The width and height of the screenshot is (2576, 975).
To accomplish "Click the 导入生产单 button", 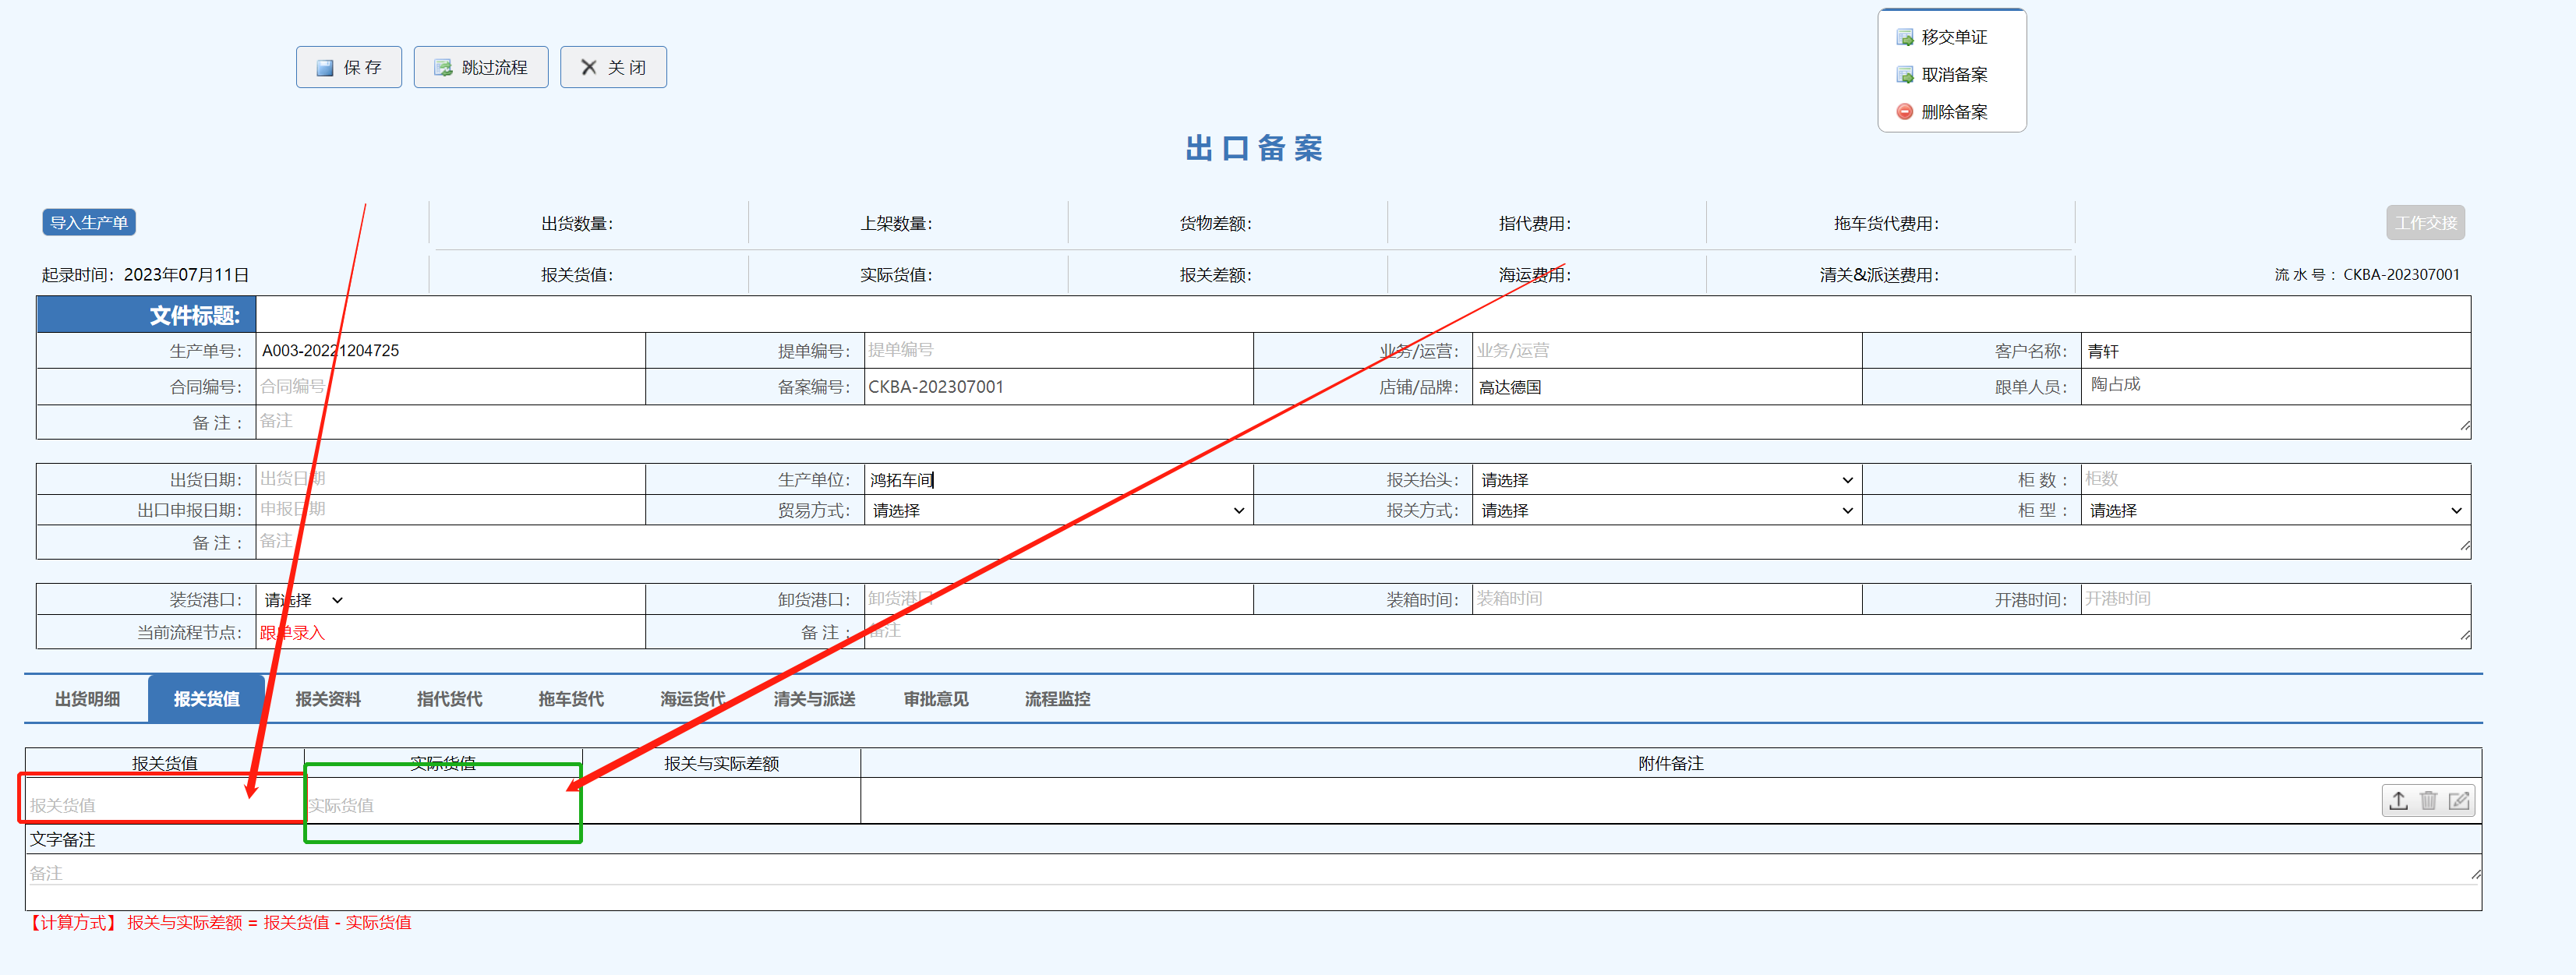I will coord(89,222).
